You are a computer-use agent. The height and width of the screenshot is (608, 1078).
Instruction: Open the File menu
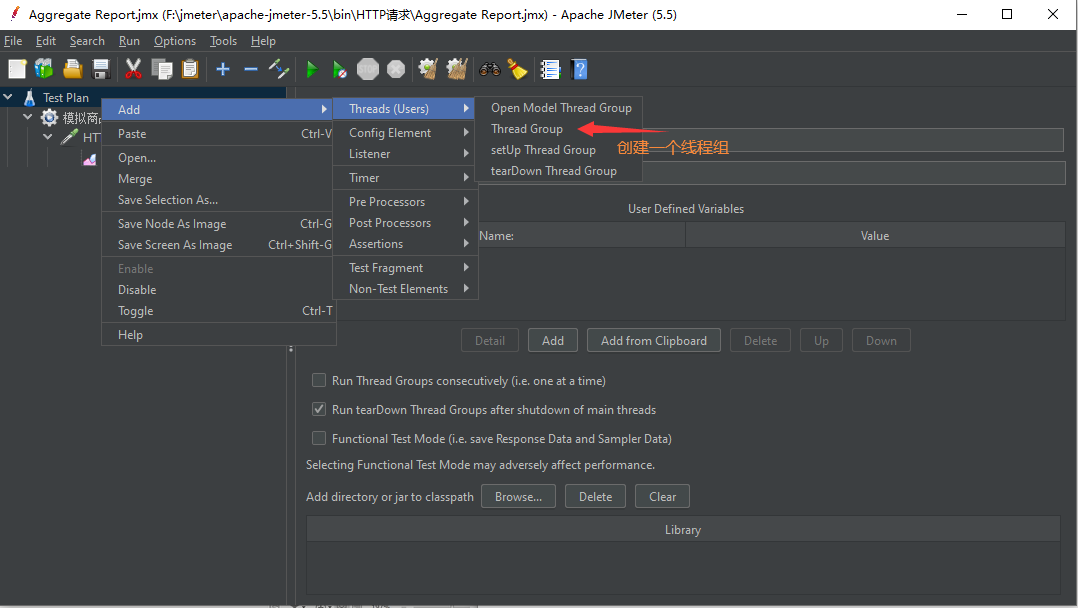13,41
